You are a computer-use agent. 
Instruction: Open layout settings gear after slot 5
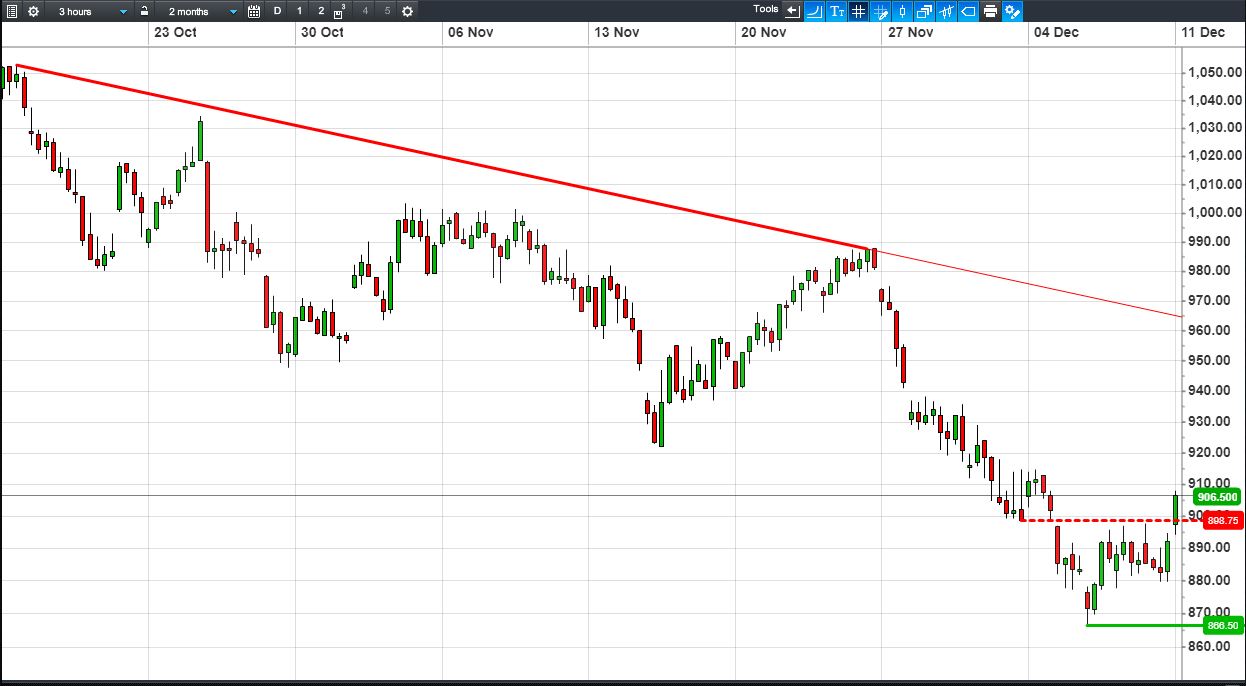click(x=407, y=11)
